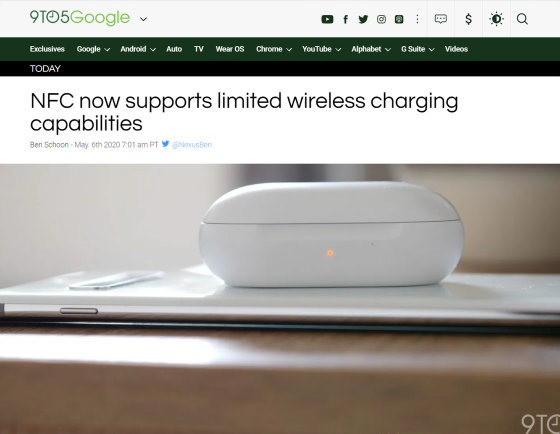
Task: Open author Ben Schoon's page
Action: pyautogui.click(x=49, y=145)
